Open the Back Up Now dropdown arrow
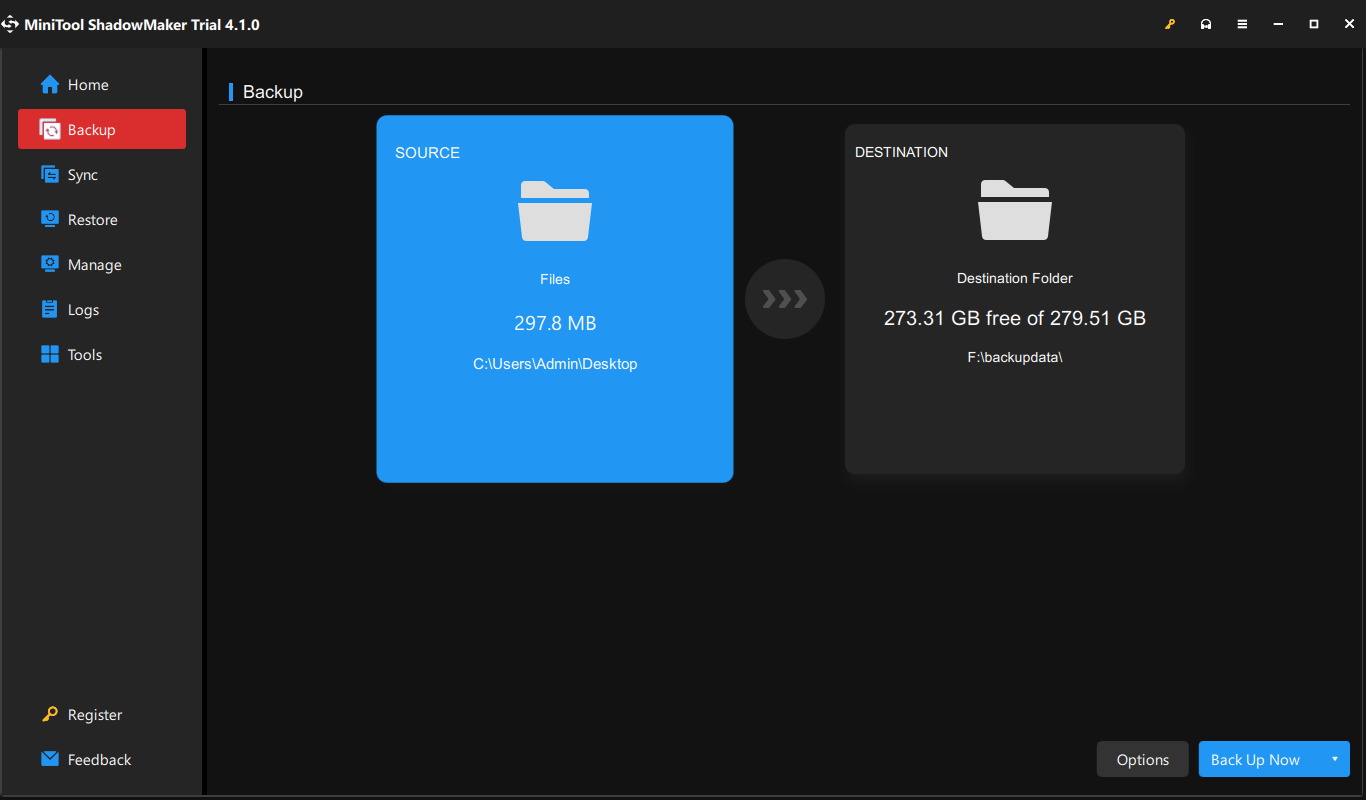The width and height of the screenshot is (1366, 800). pos(1334,759)
